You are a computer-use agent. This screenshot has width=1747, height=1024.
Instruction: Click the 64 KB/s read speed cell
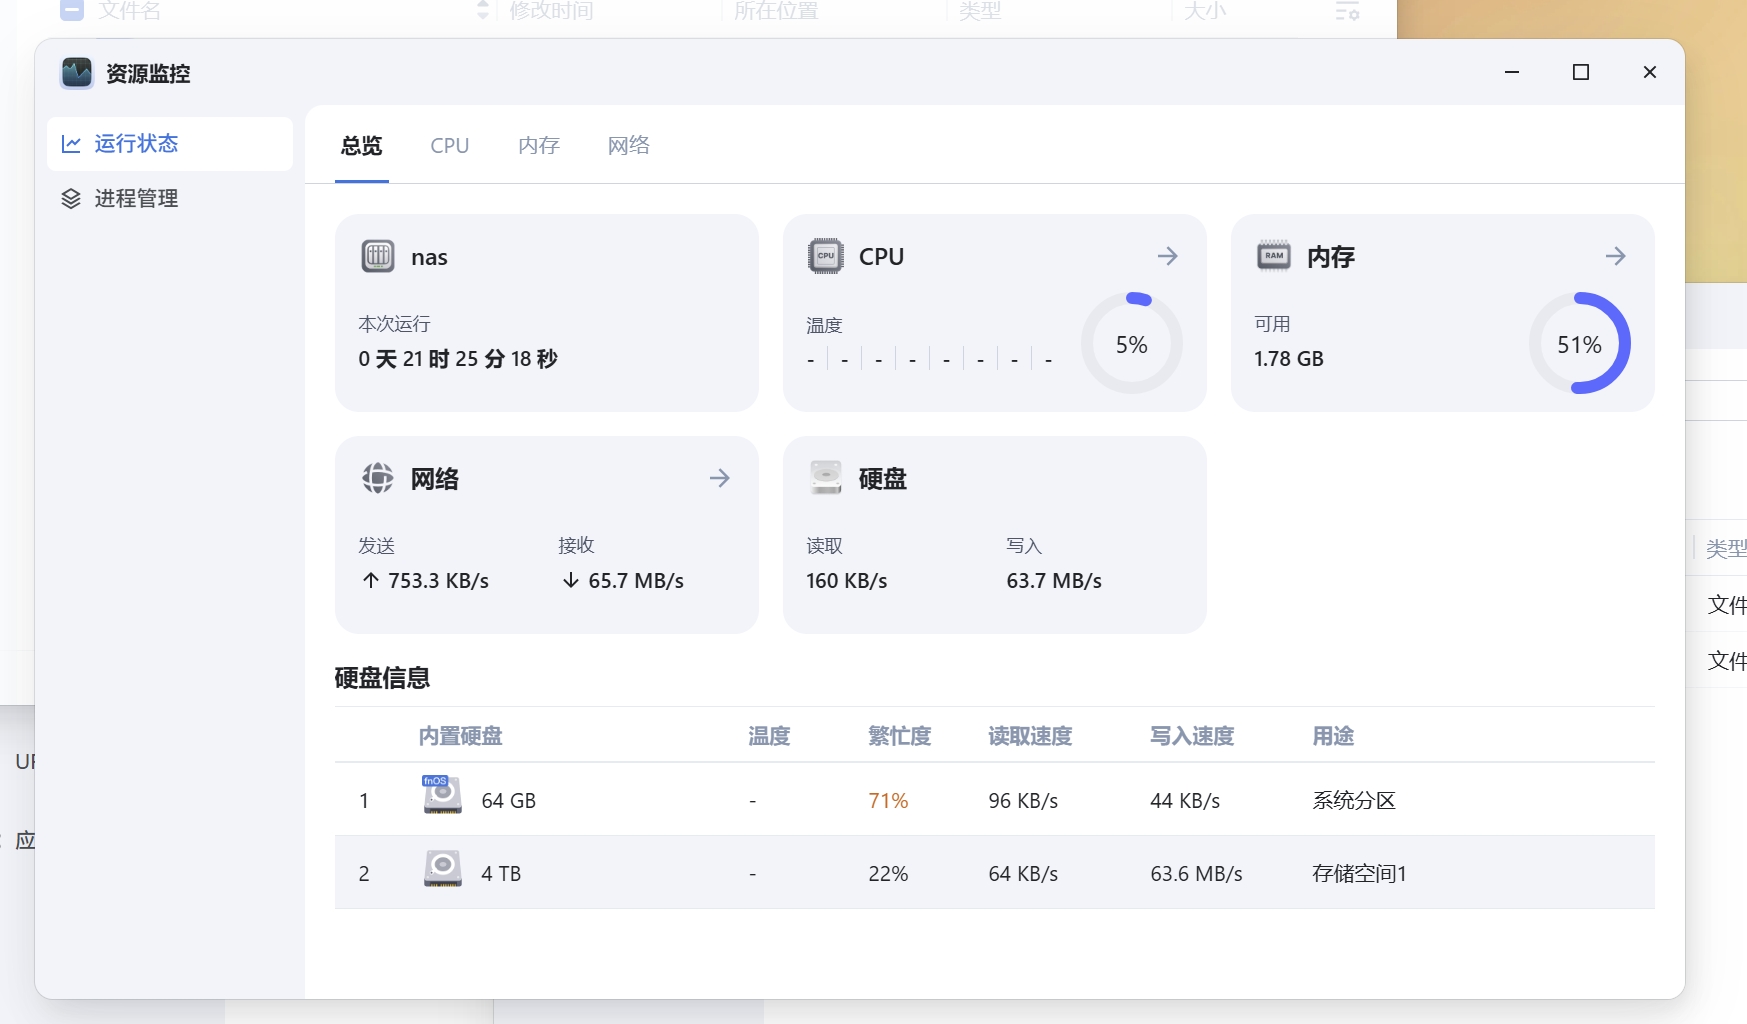tap(1023, 874)
